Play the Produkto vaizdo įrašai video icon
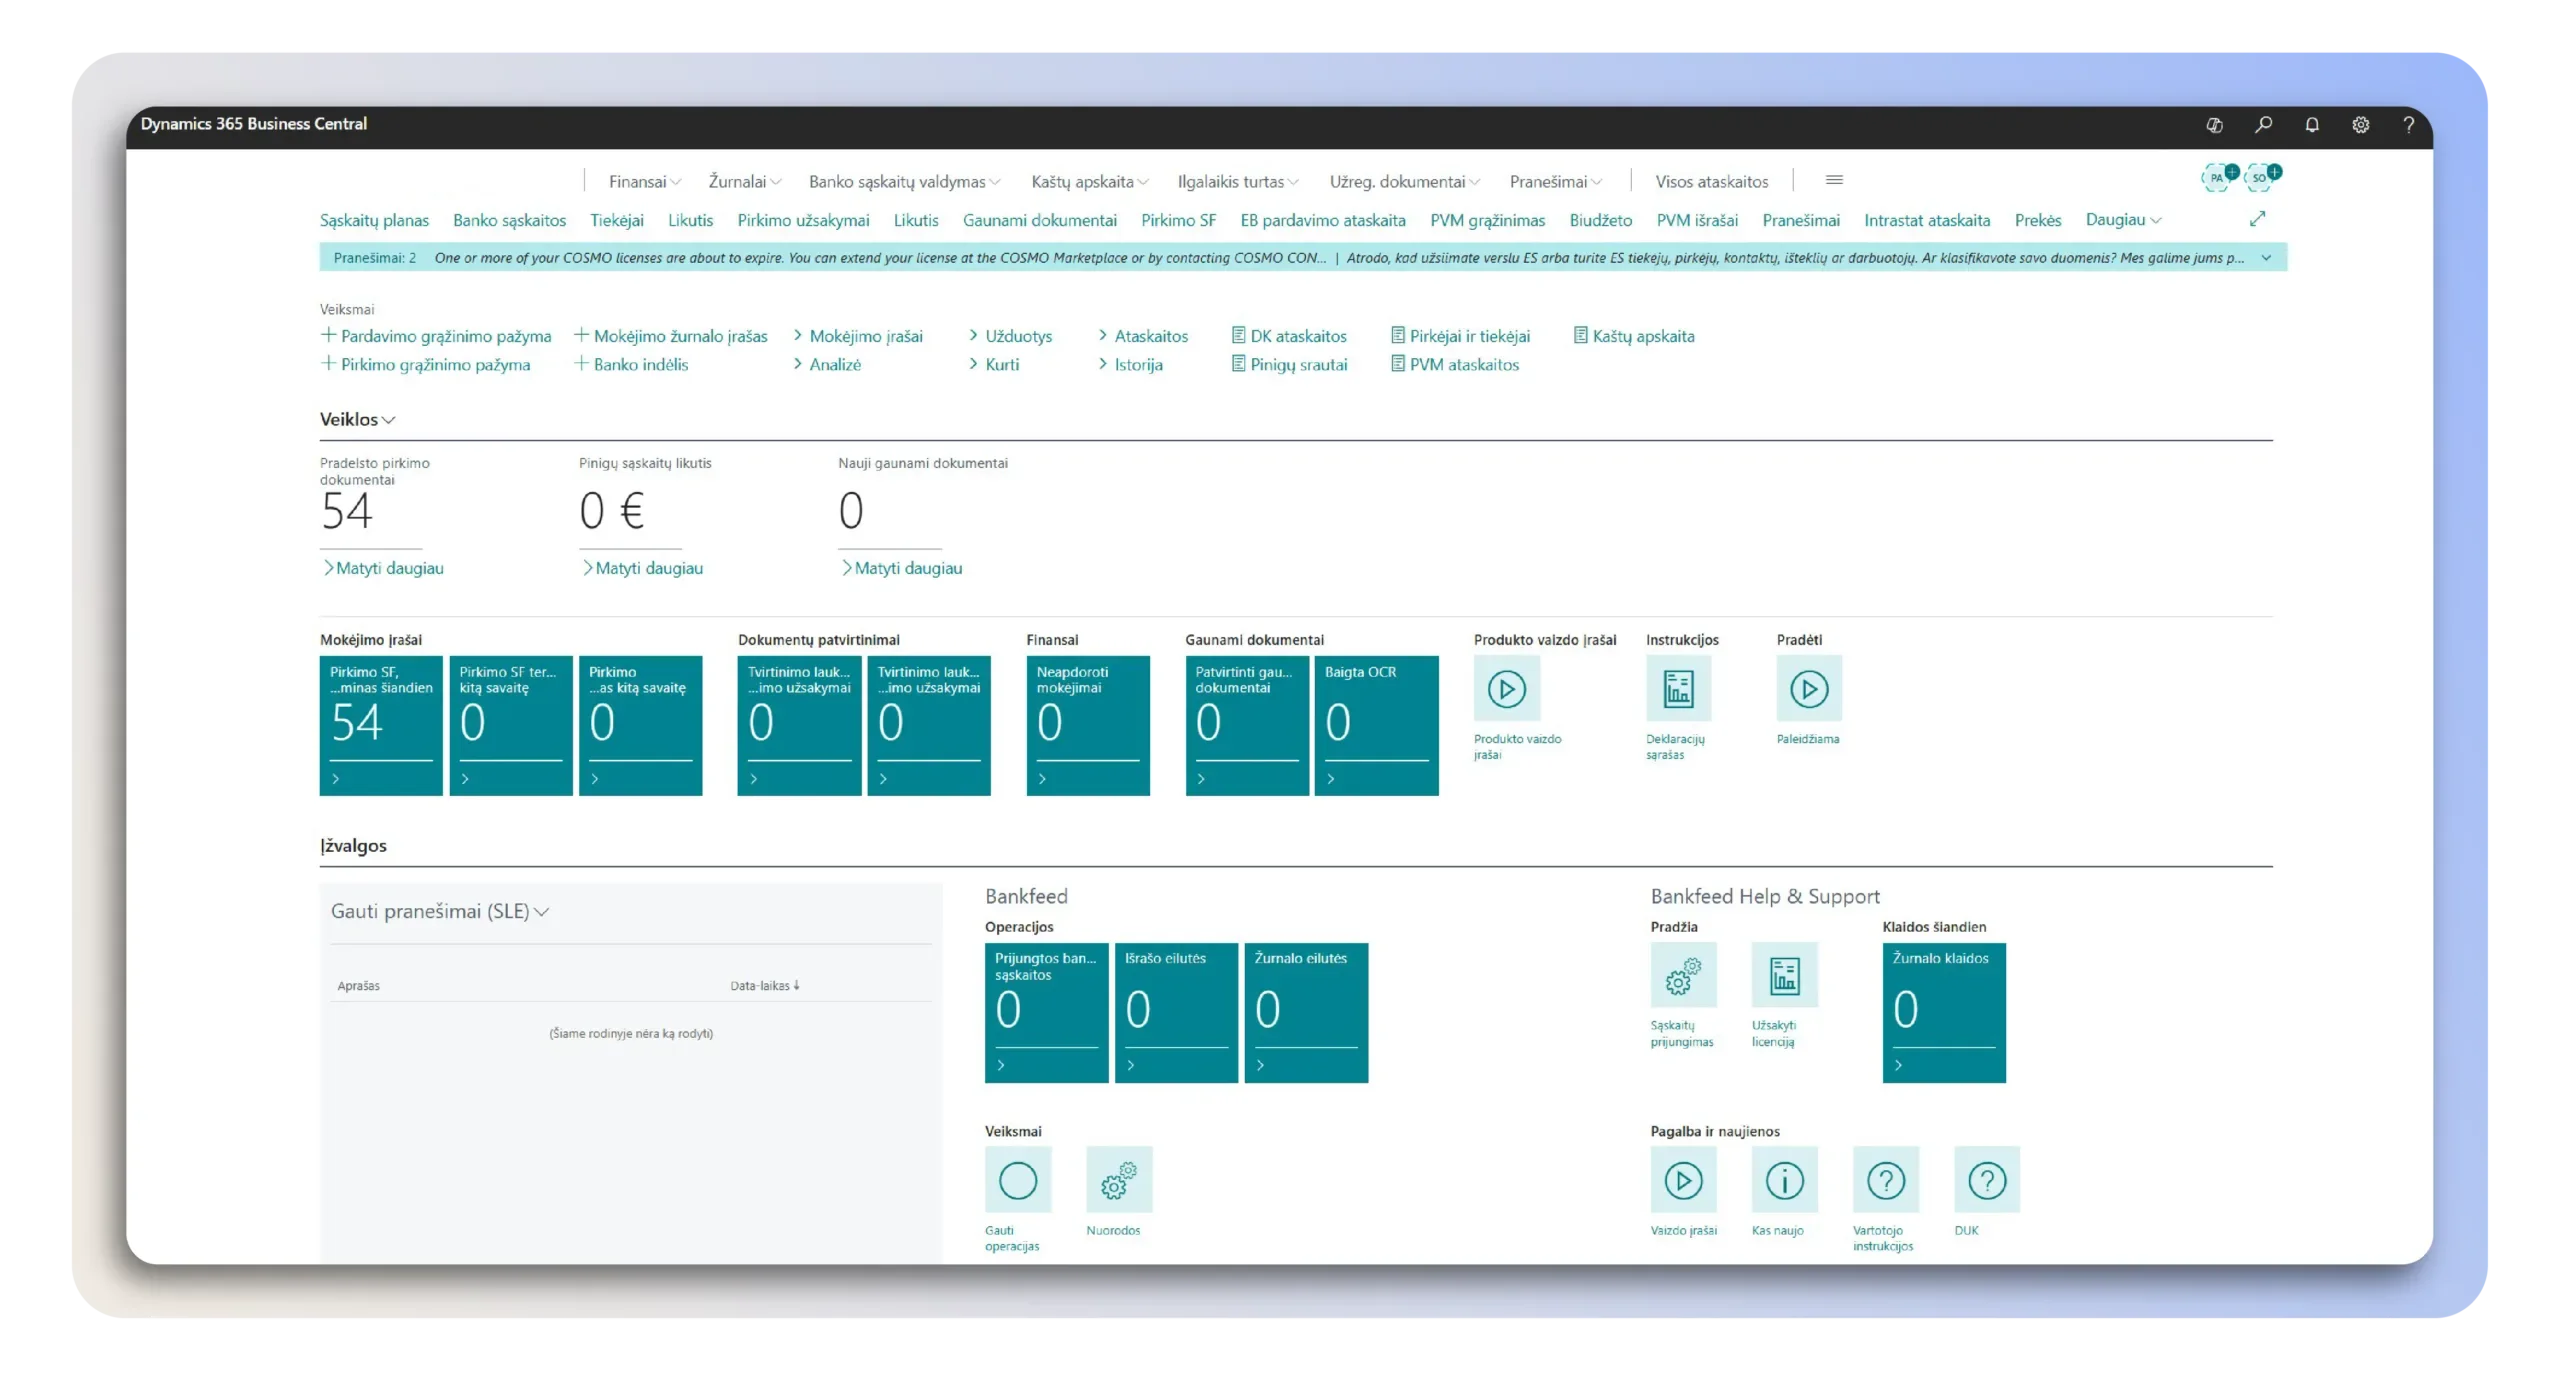The image size is (2560, 1374). tap(1506, 688)
